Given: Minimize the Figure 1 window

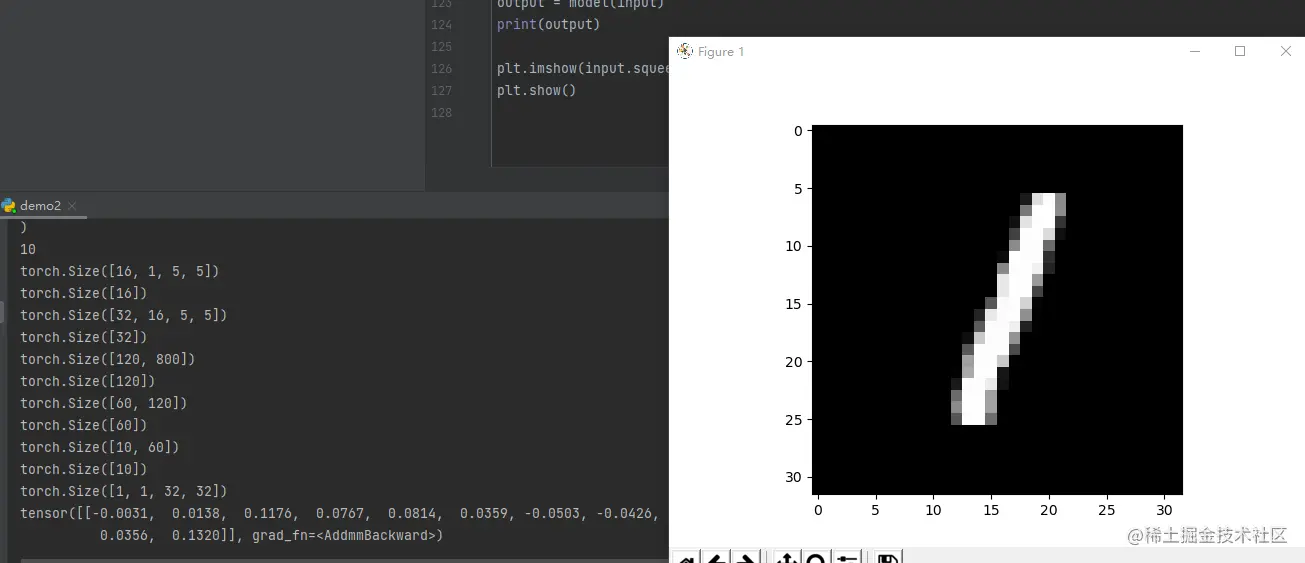Looking at the screenshot, I should 1194,51.
